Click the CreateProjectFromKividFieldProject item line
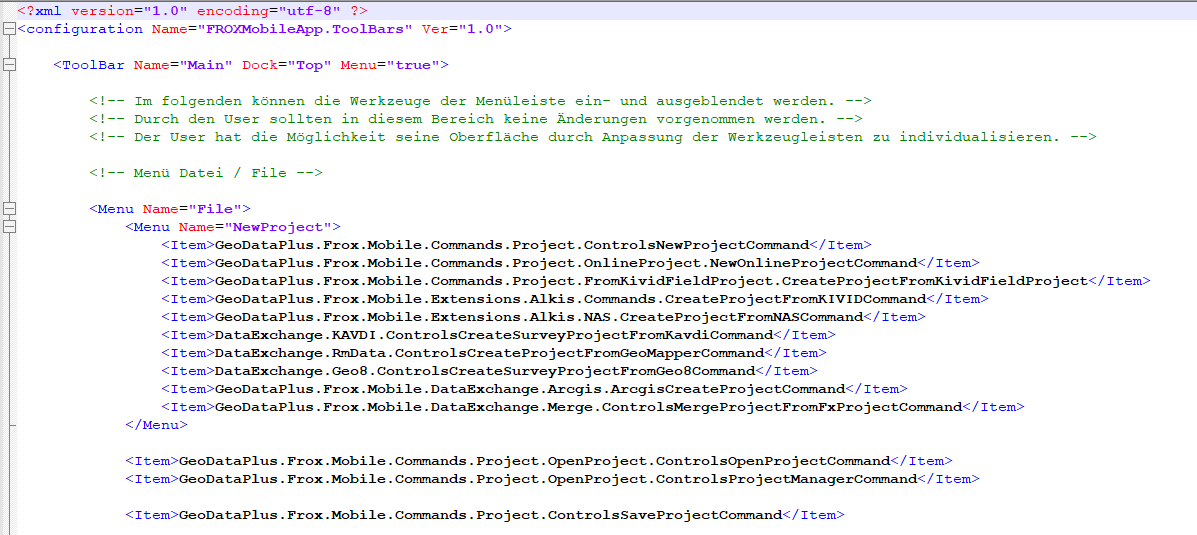Image resolution: width=1197 pixels, height=535 pixels. (656, 281)
